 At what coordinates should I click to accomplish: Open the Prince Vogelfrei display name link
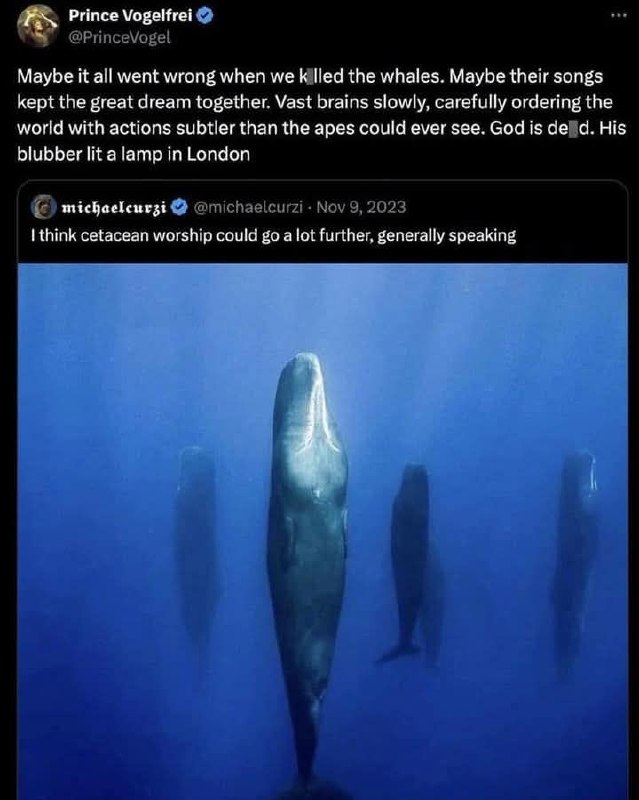click(x=131, y=16)
